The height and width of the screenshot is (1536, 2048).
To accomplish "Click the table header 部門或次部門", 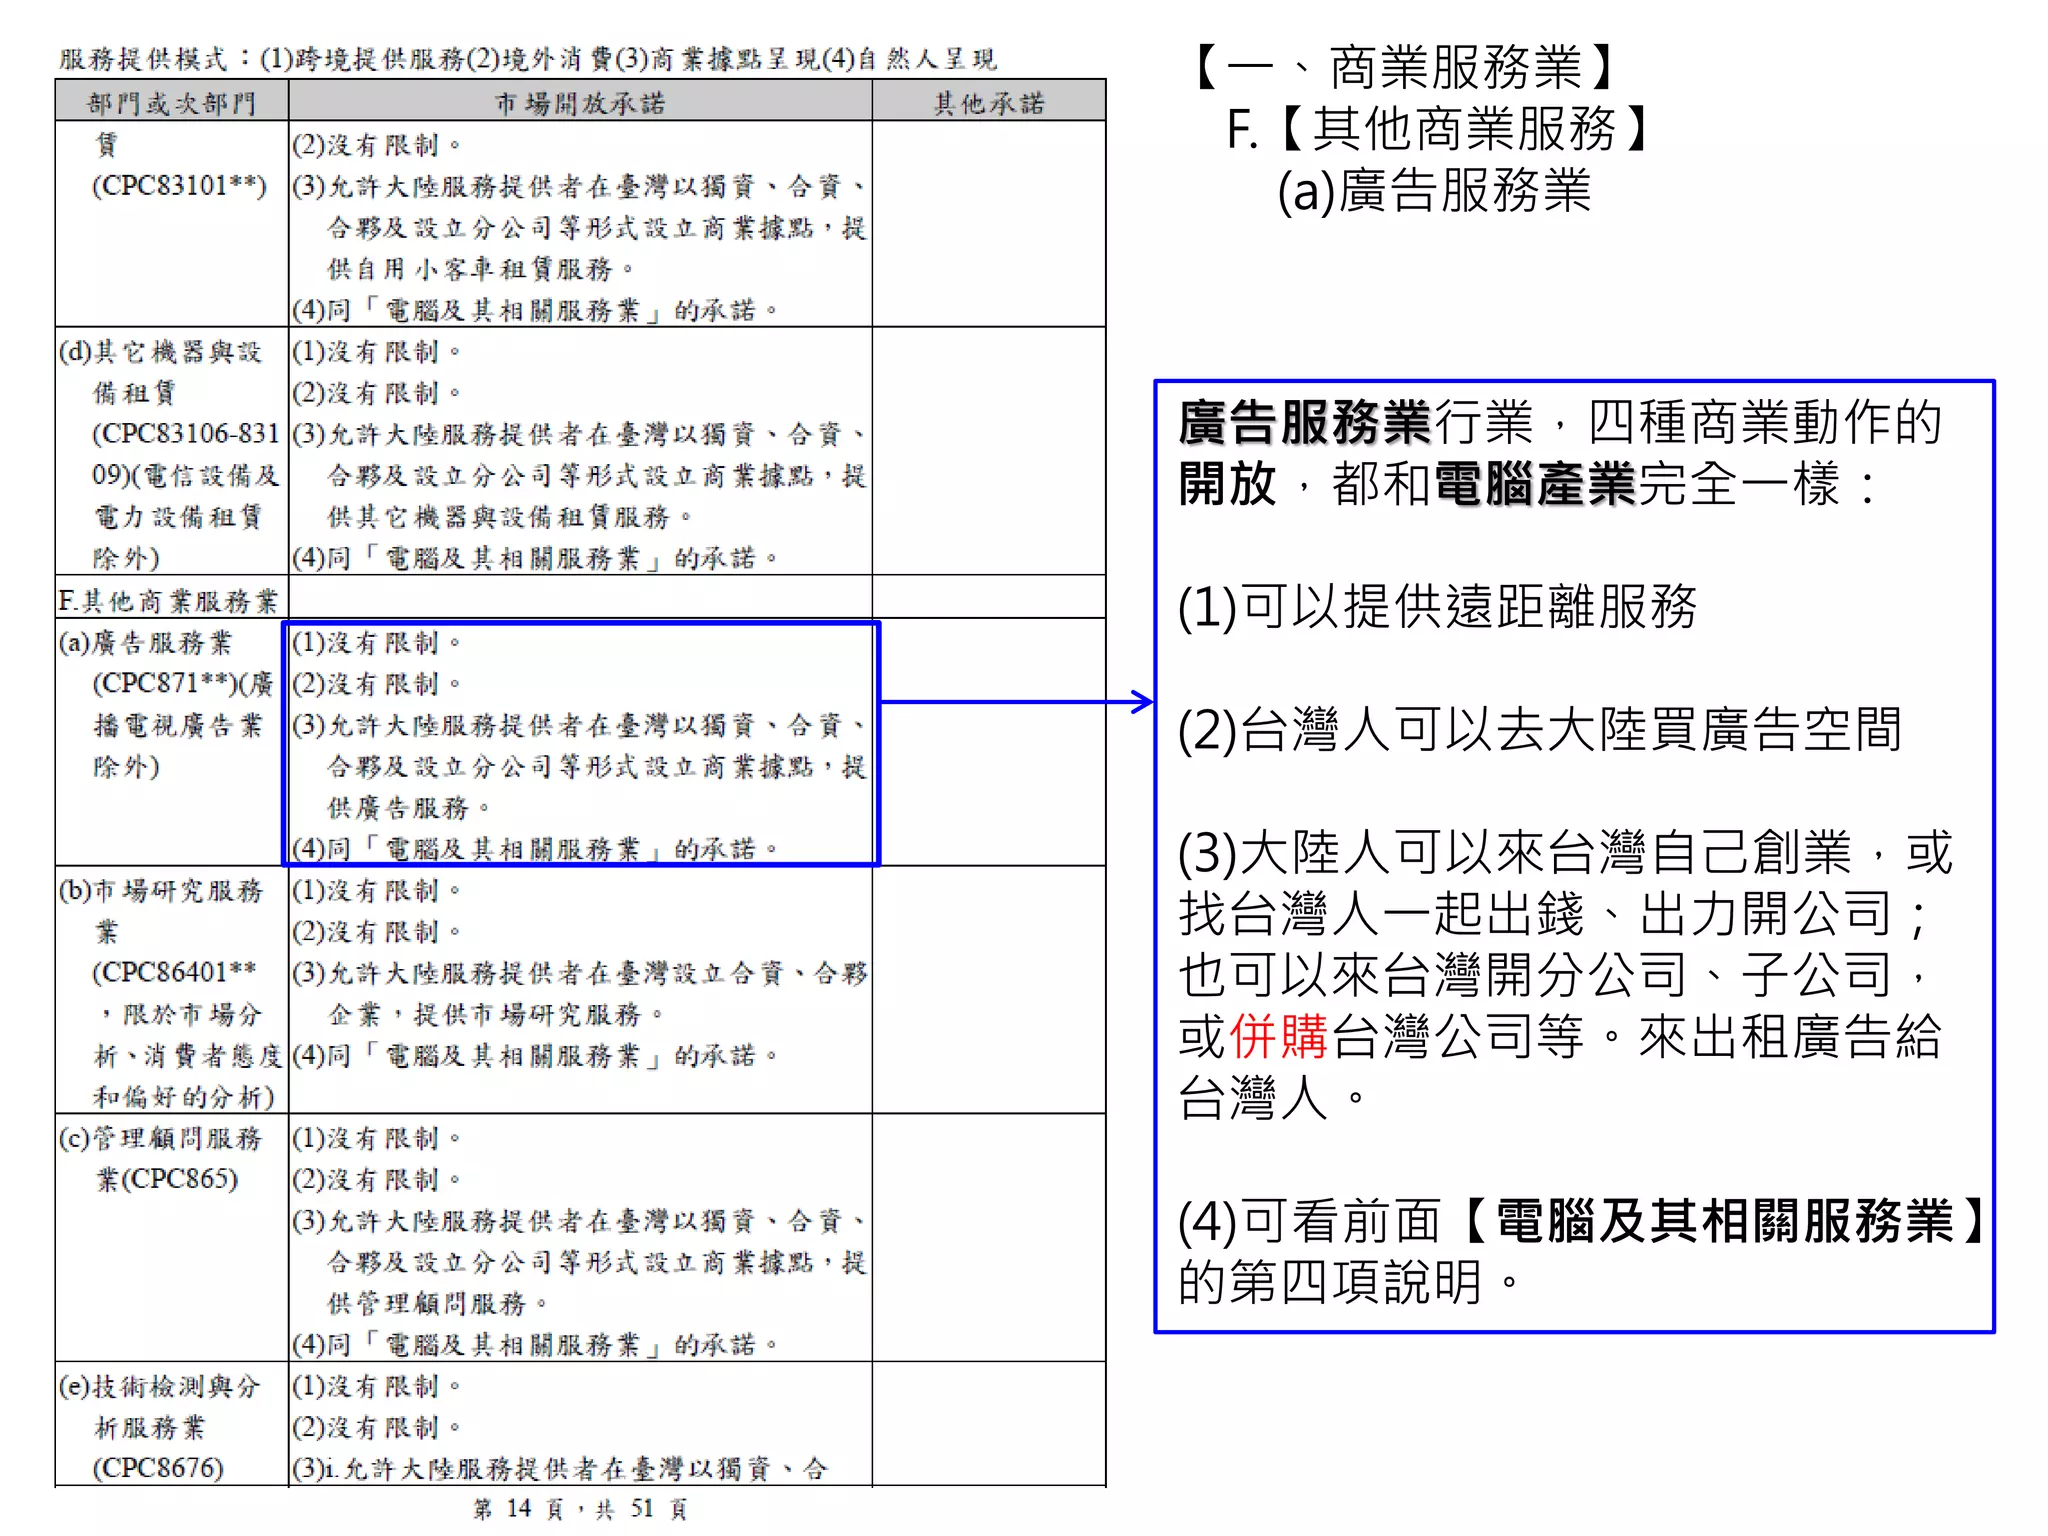I will coord(172,103).
